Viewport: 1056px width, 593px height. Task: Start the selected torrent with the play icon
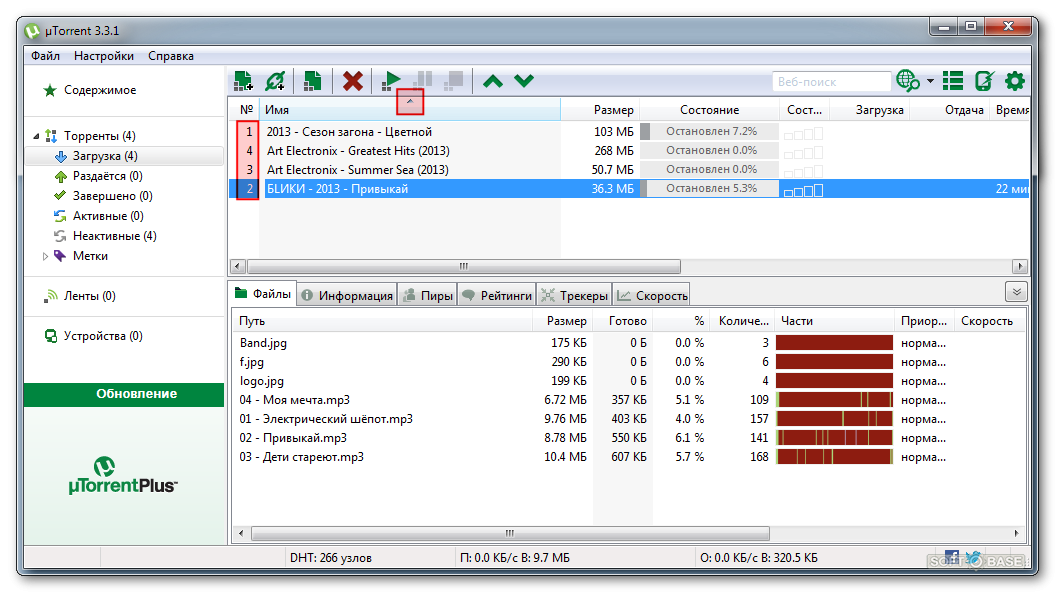point(391,81)
